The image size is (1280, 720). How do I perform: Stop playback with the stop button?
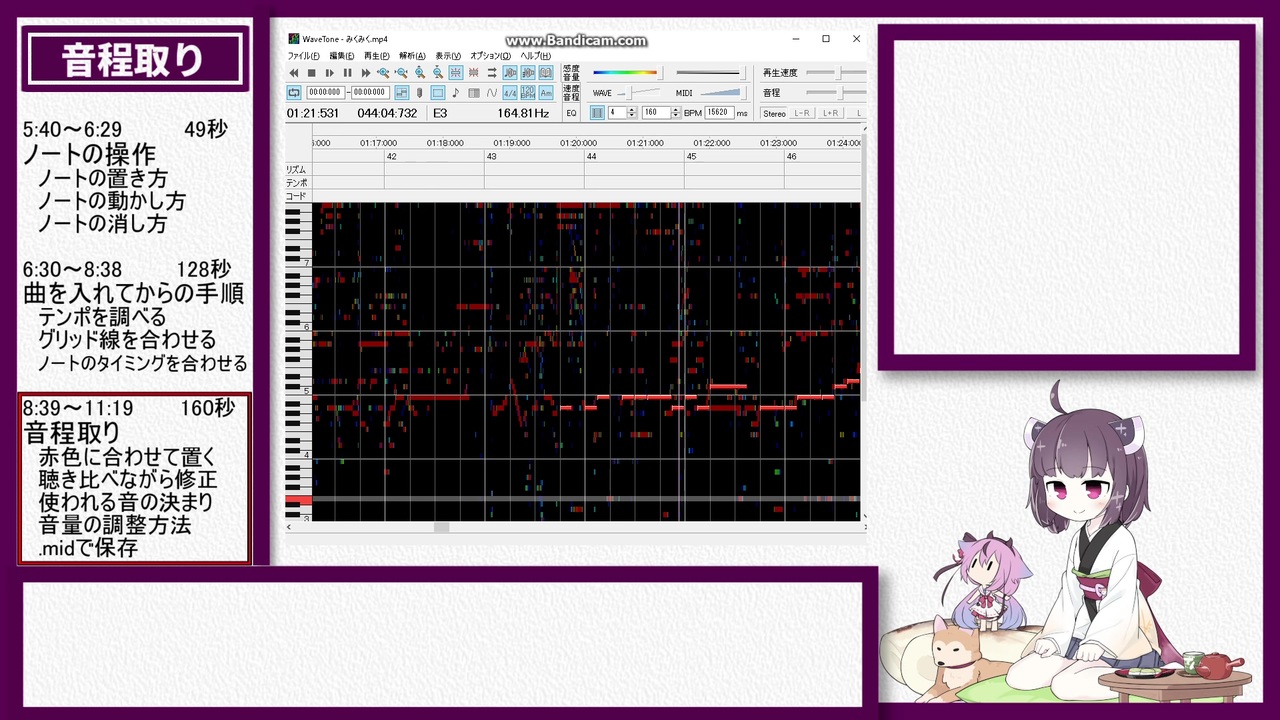point(312,73)
